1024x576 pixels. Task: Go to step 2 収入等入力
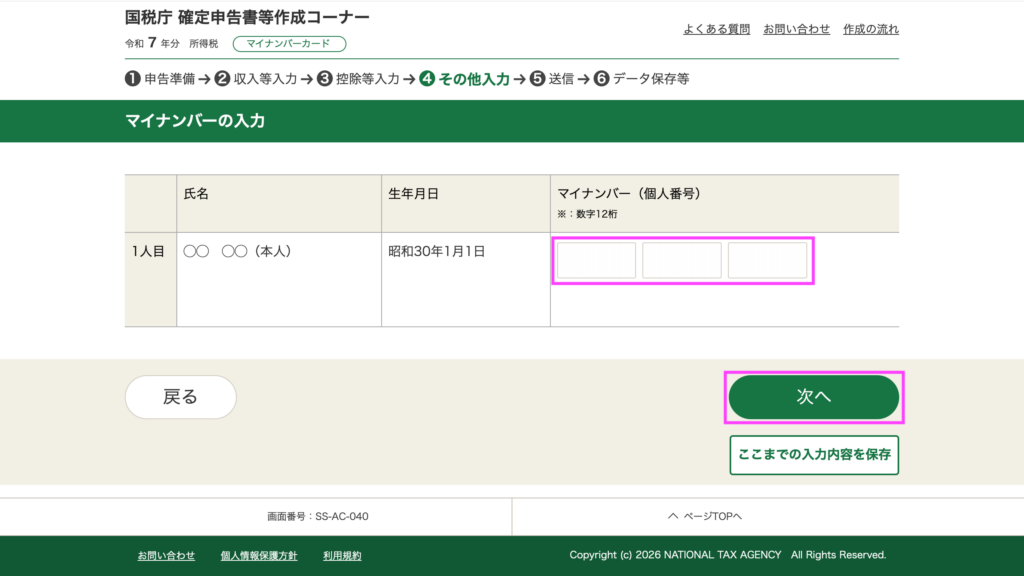(256, 79)
